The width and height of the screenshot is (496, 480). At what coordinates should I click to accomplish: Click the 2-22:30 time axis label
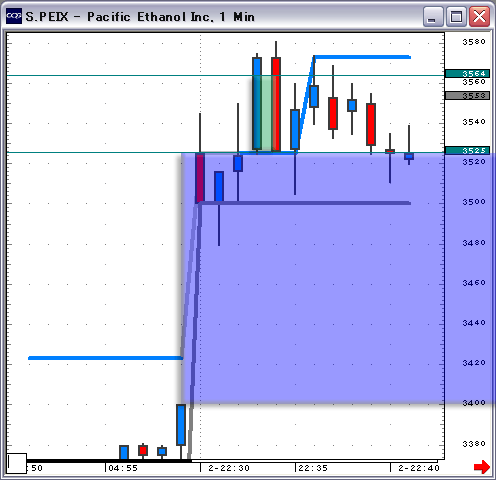tap(229, 468)
